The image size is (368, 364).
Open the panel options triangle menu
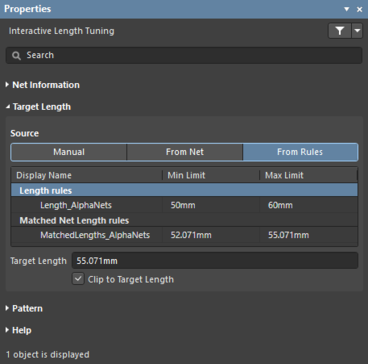click(347, 9)
